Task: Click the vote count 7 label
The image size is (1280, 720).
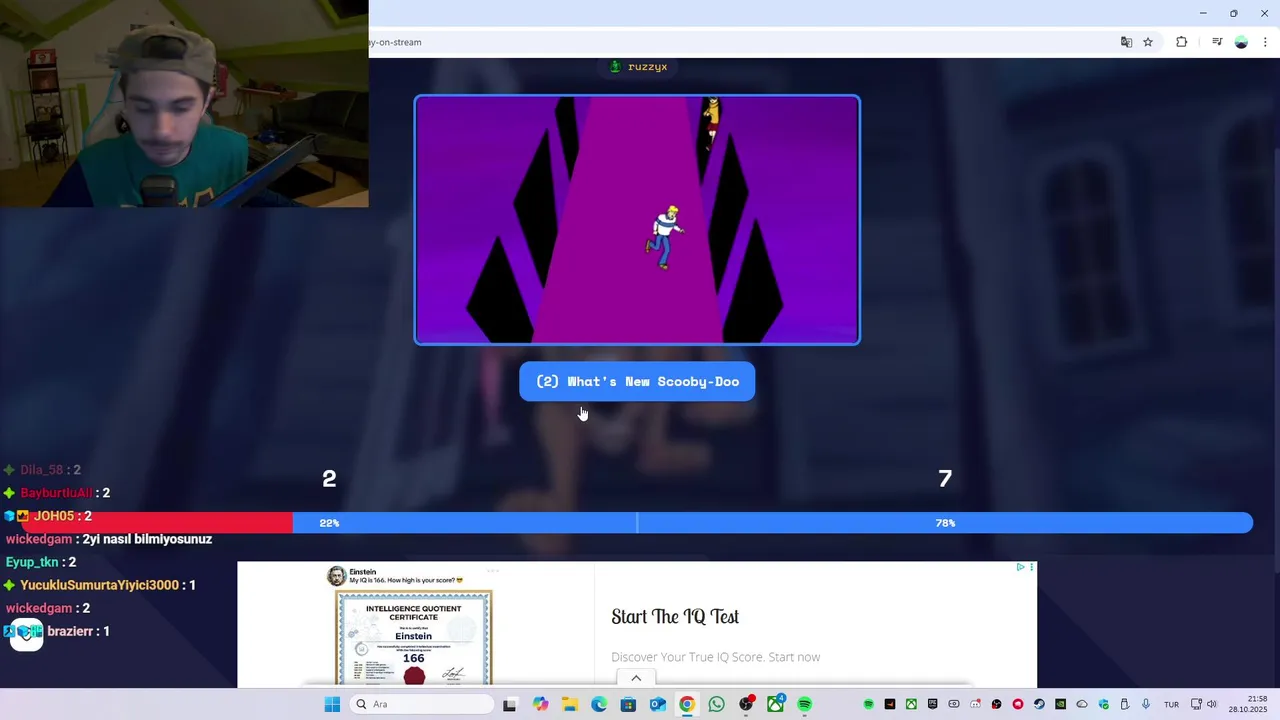Action: (945, 479)
